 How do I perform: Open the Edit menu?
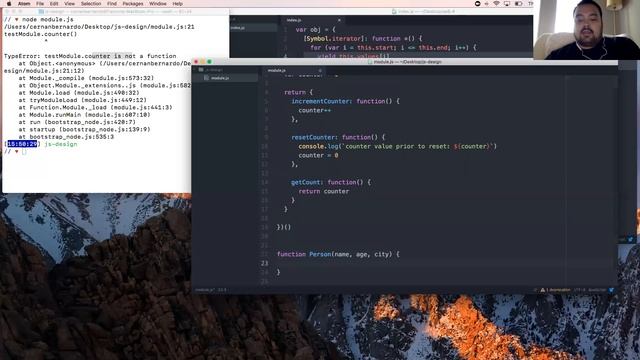(x=54, y=3)
